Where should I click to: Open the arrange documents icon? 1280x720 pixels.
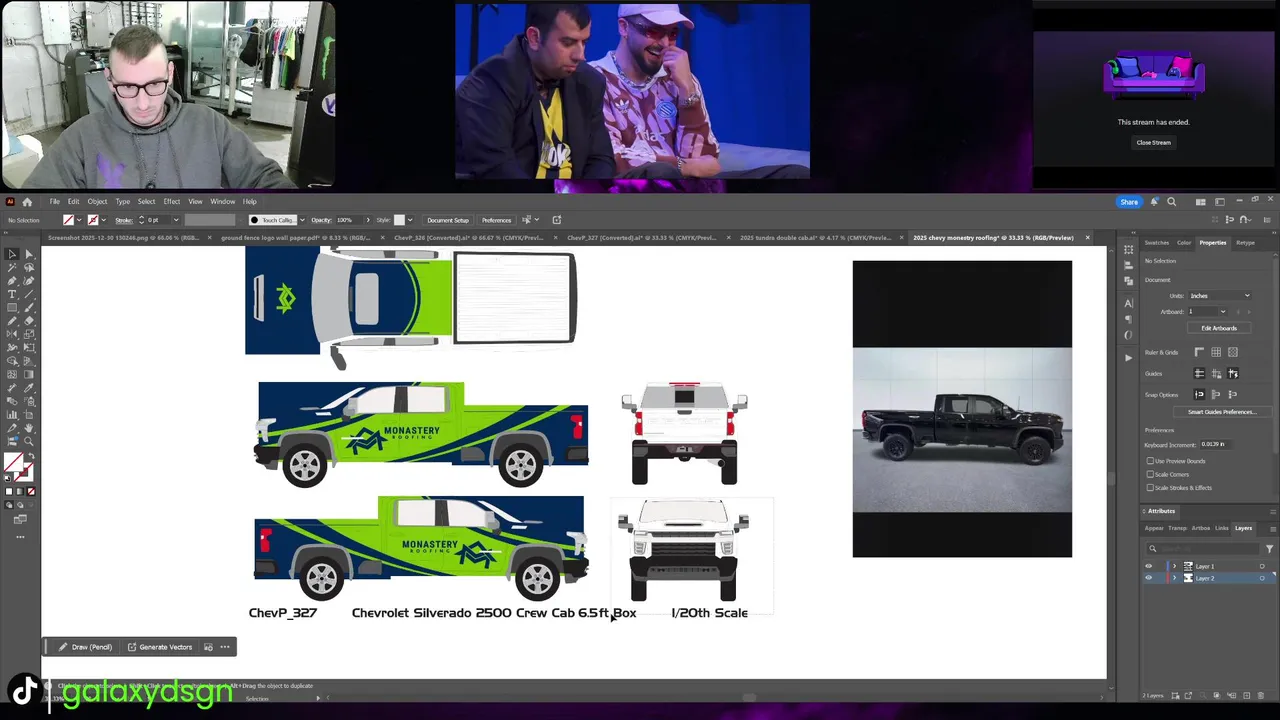click(1200, 202)
